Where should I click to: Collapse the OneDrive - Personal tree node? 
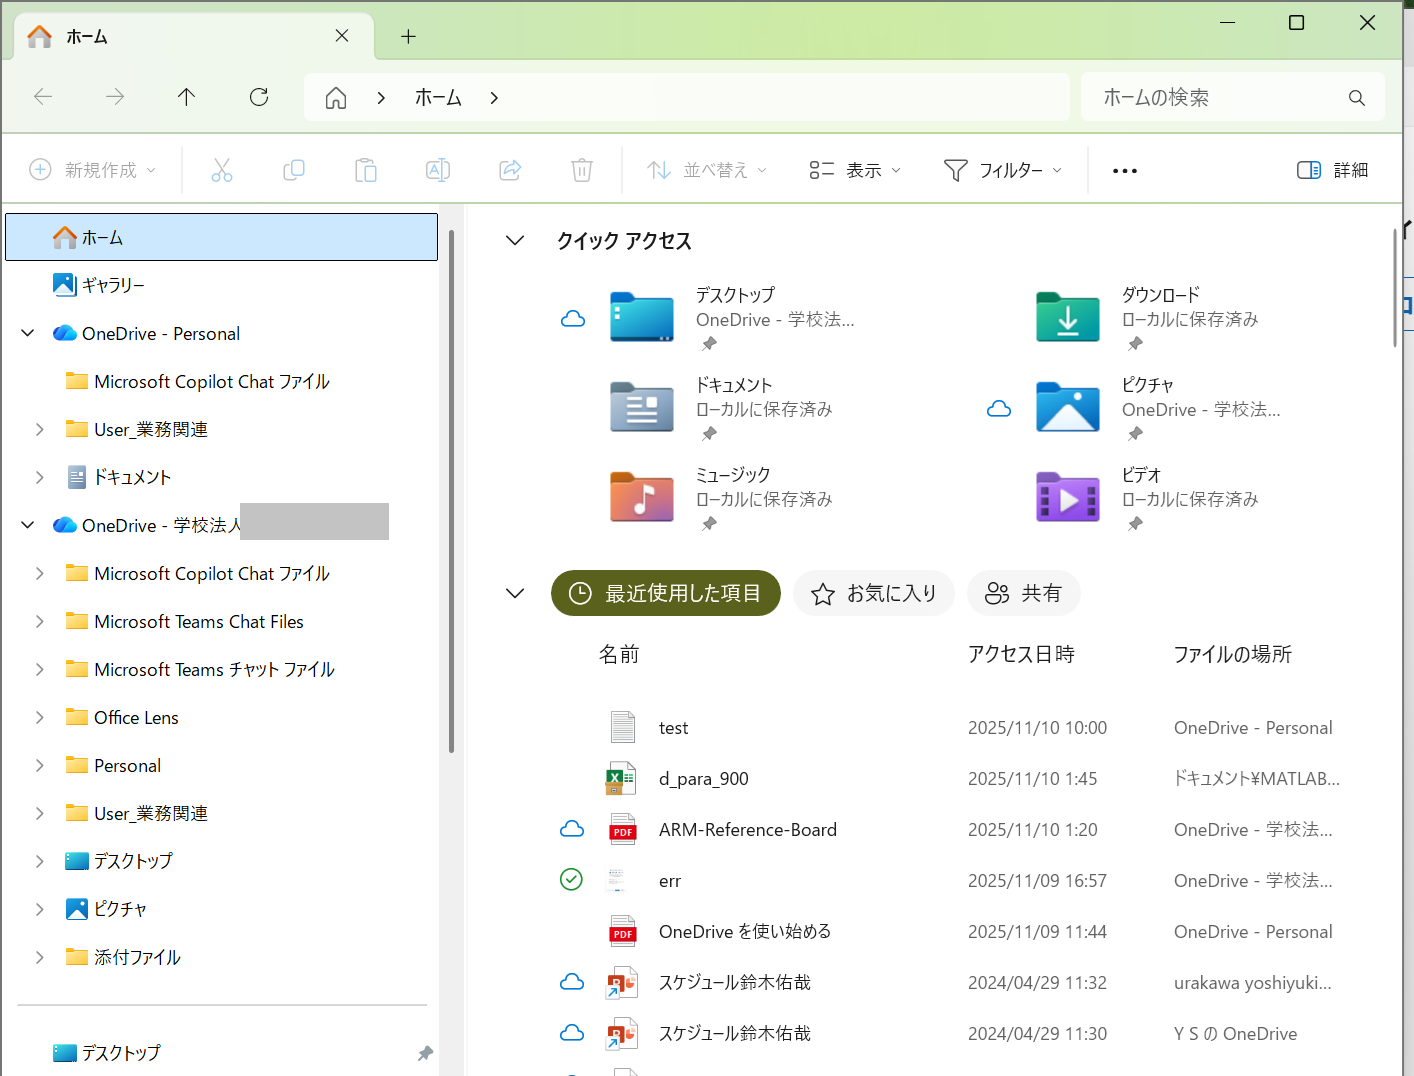coord(28,333)
